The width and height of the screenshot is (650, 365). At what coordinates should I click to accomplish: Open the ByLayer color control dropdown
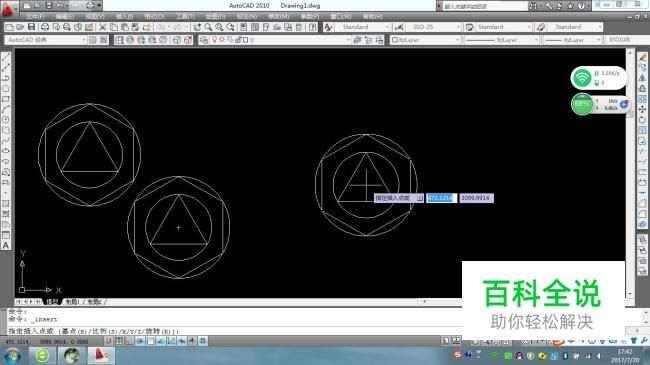click(425, 40)
